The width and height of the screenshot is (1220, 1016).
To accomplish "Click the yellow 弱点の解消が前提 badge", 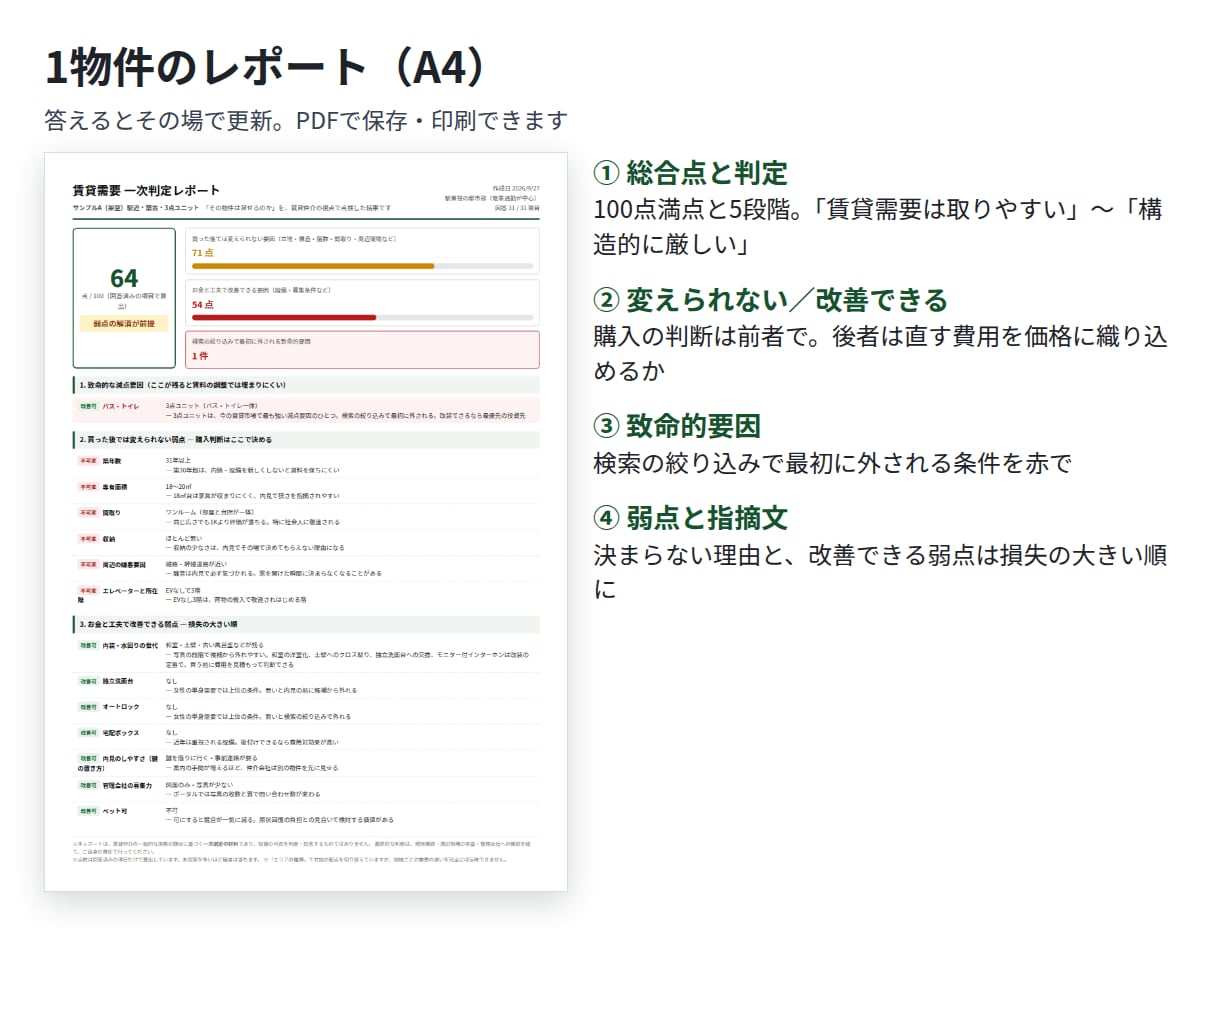I will [x=124, y=324].
